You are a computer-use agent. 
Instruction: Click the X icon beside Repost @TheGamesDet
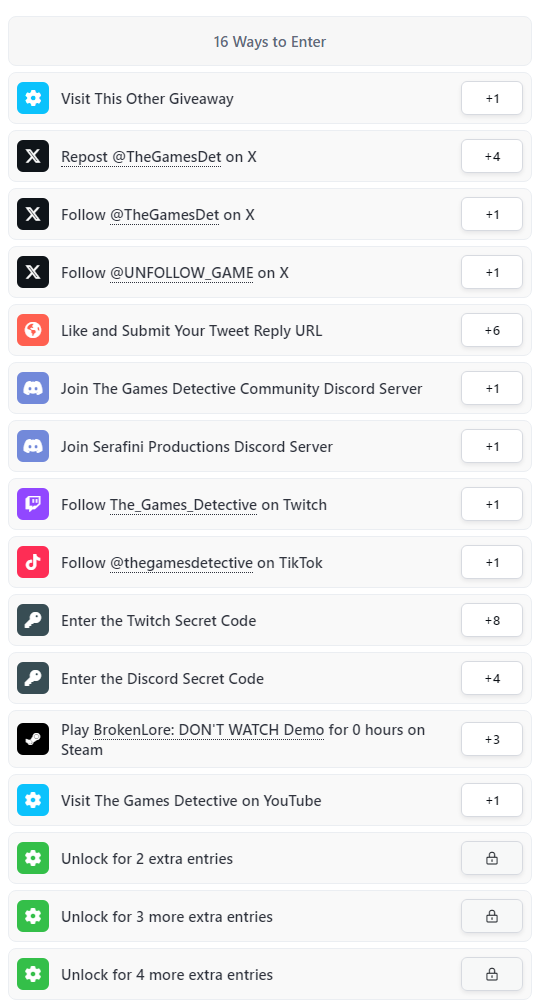[x=33, y=157]
